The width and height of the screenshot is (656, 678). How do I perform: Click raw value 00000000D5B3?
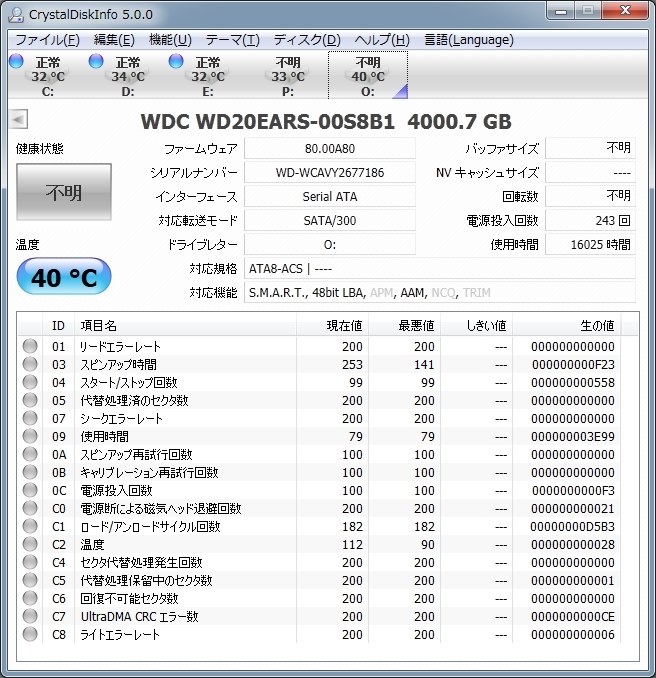click(573, 527)
